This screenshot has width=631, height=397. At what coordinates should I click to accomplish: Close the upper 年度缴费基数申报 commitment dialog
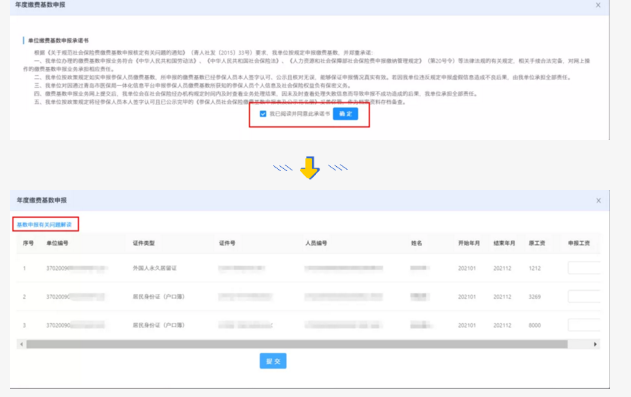(598, 5)
